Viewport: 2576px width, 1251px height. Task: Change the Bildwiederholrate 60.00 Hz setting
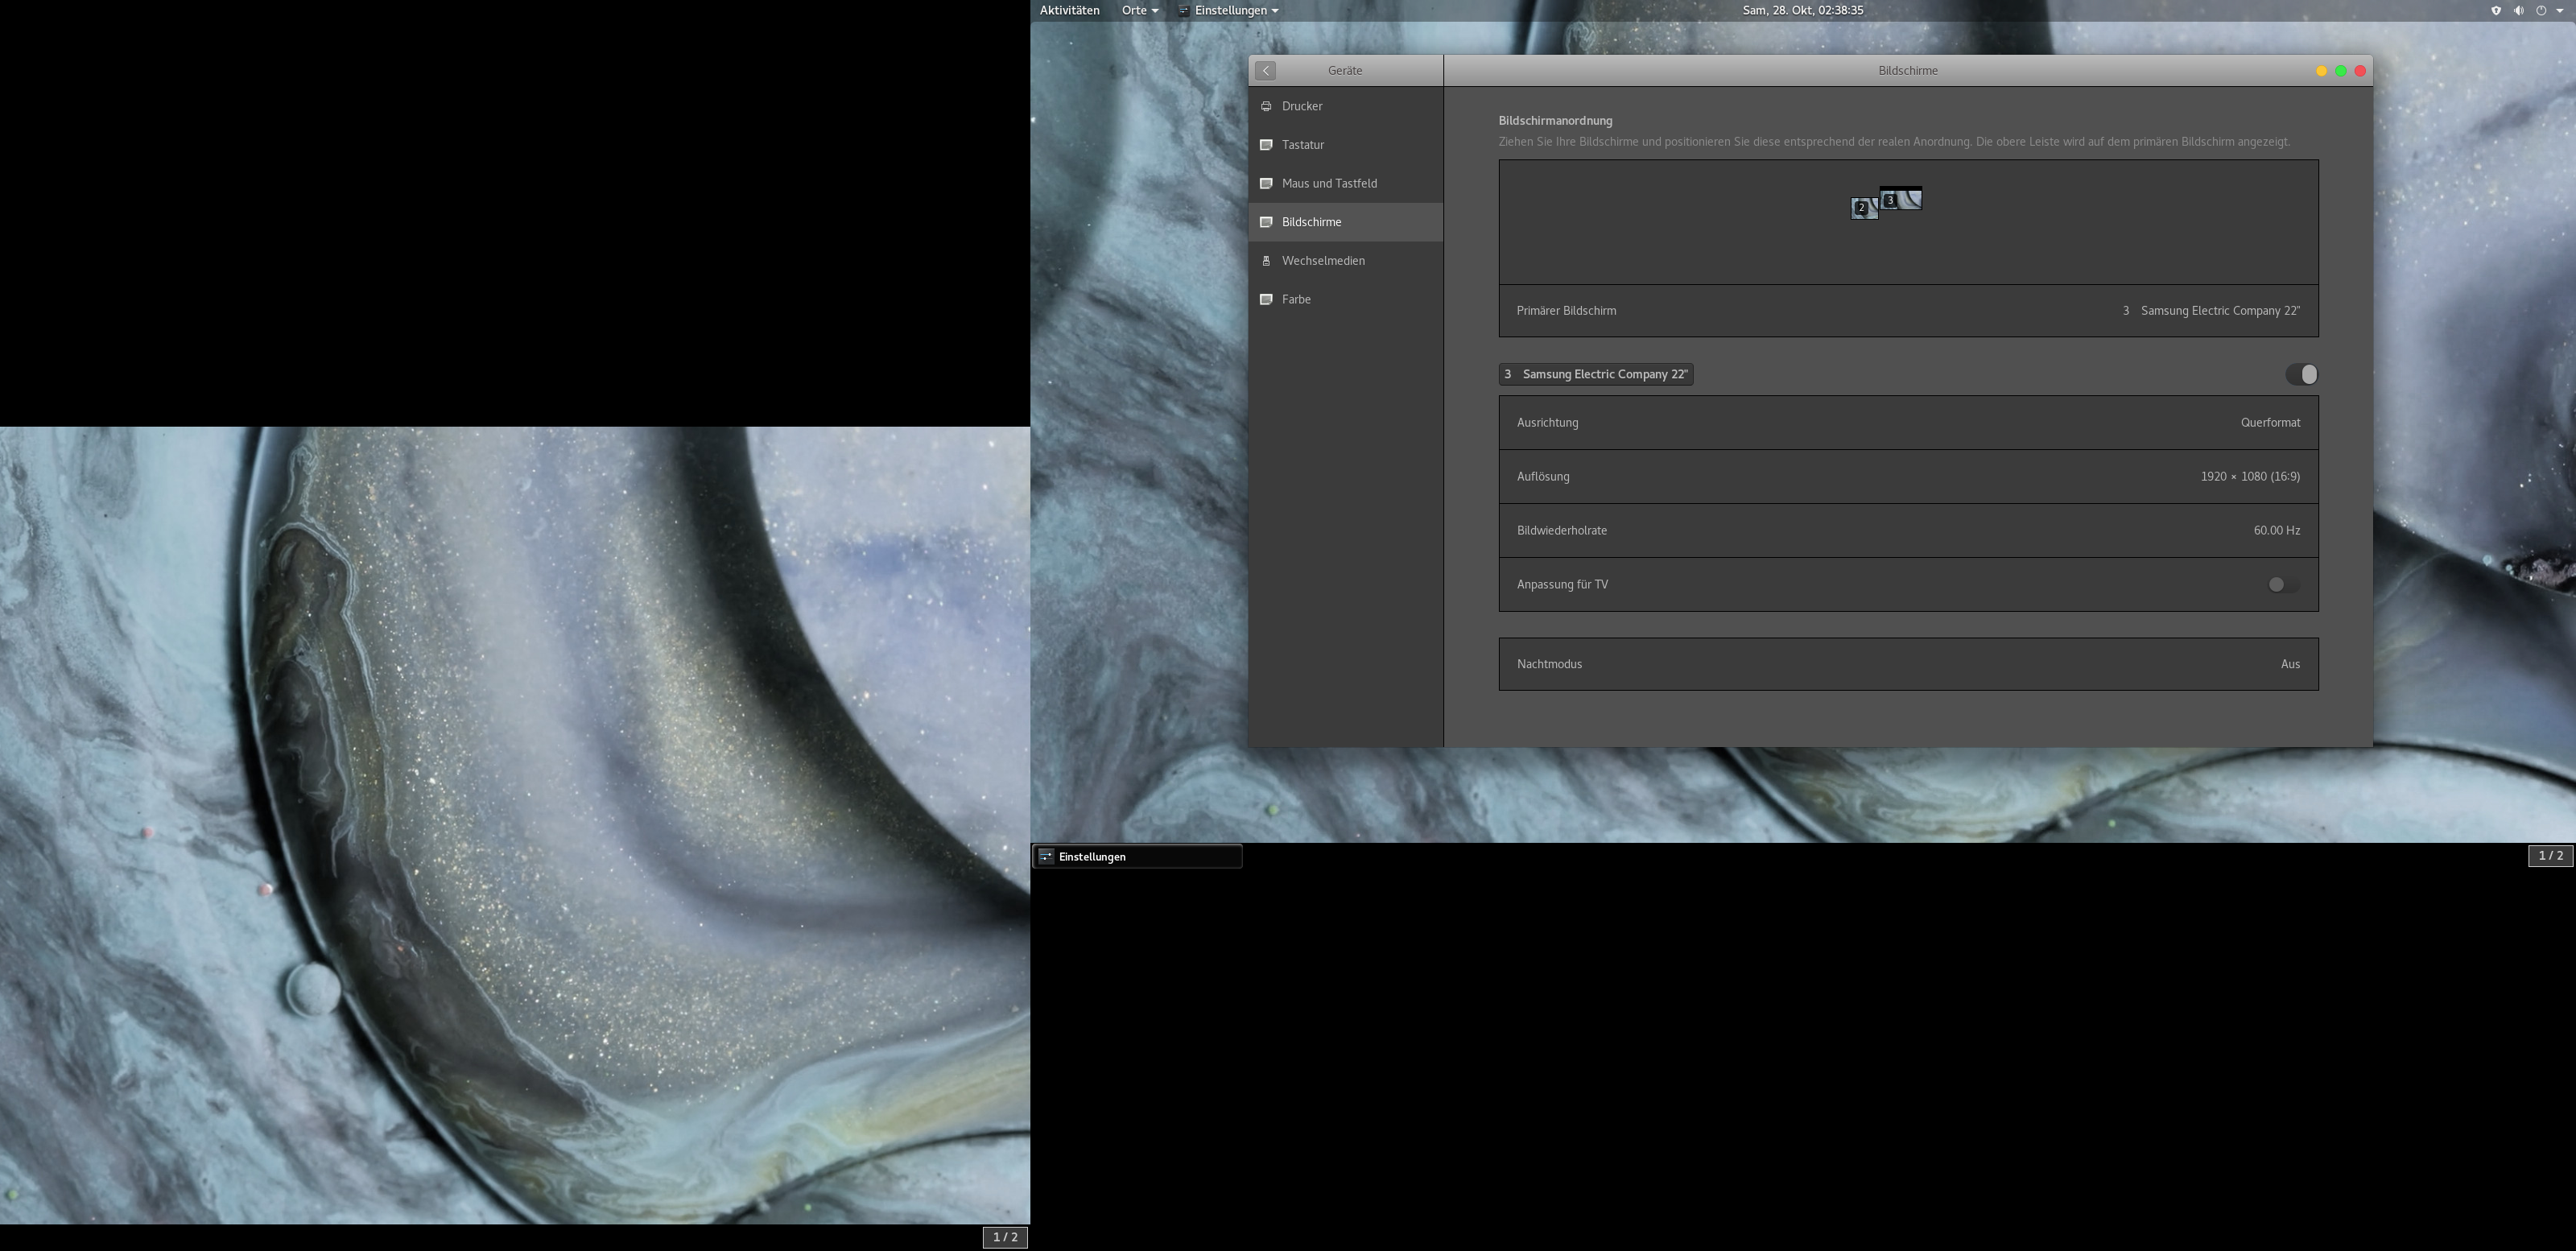coord(1908,531)
